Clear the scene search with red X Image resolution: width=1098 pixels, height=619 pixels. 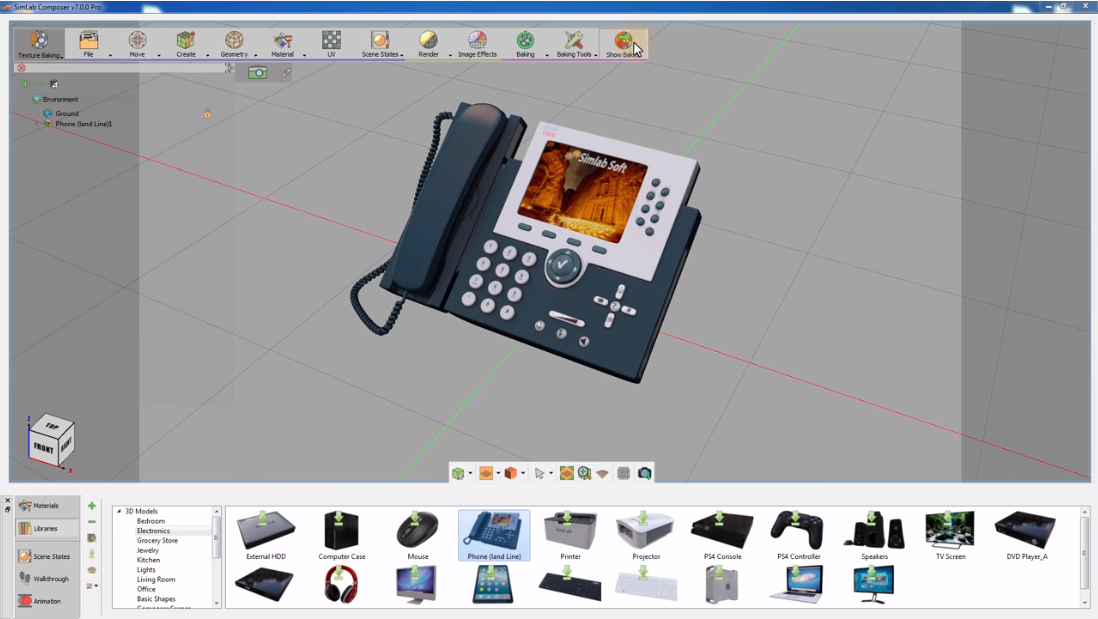[x=21, y=68]
